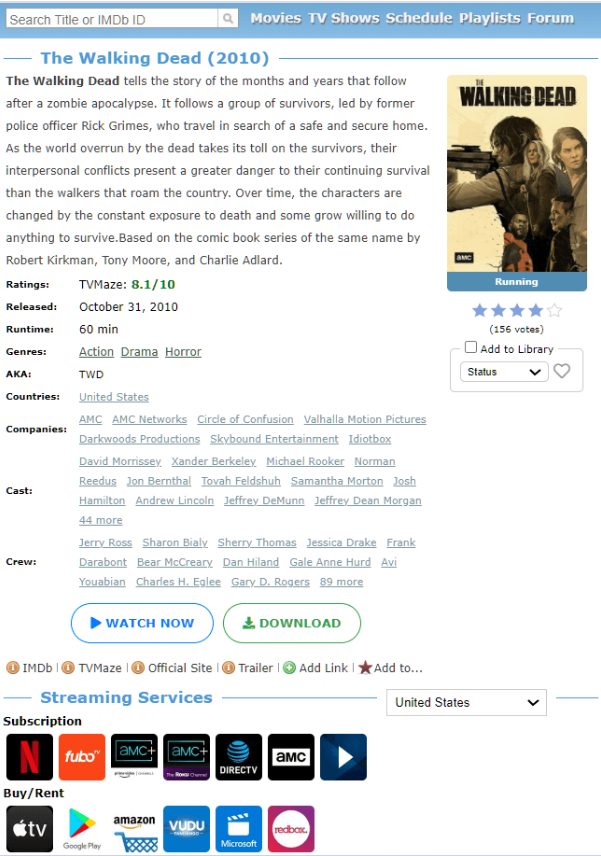Select the fuboTV streaming icon
601x856 pixels.
[82, 757]
